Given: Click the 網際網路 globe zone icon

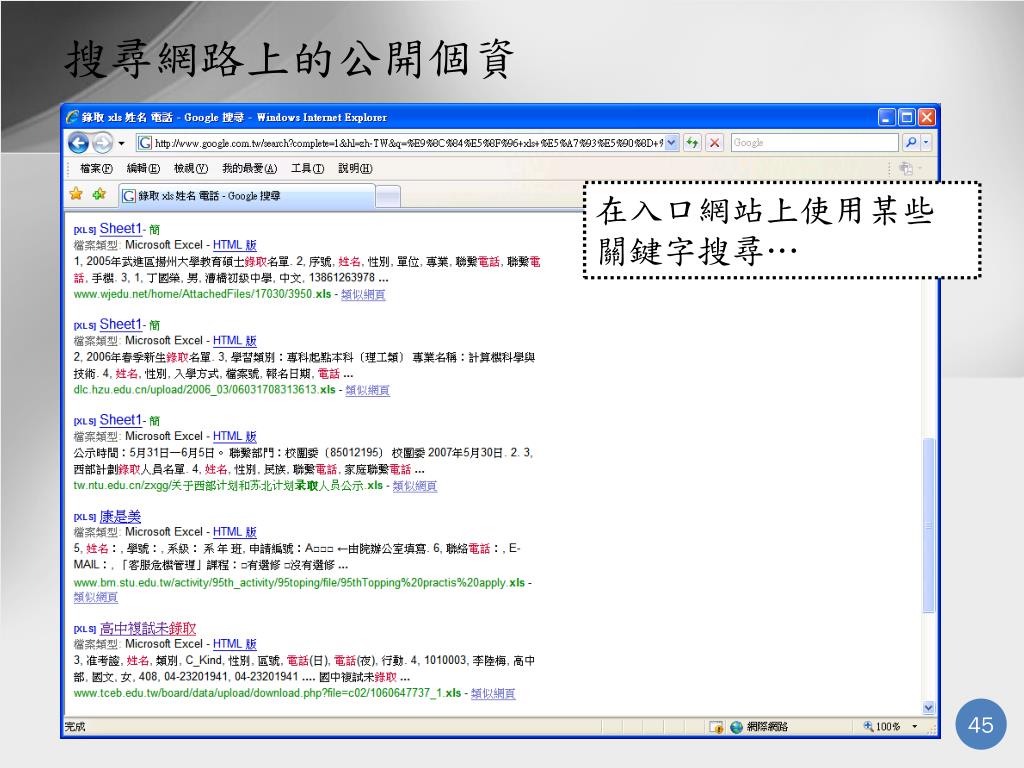Looking at the screenshot, I should [737, 727].
